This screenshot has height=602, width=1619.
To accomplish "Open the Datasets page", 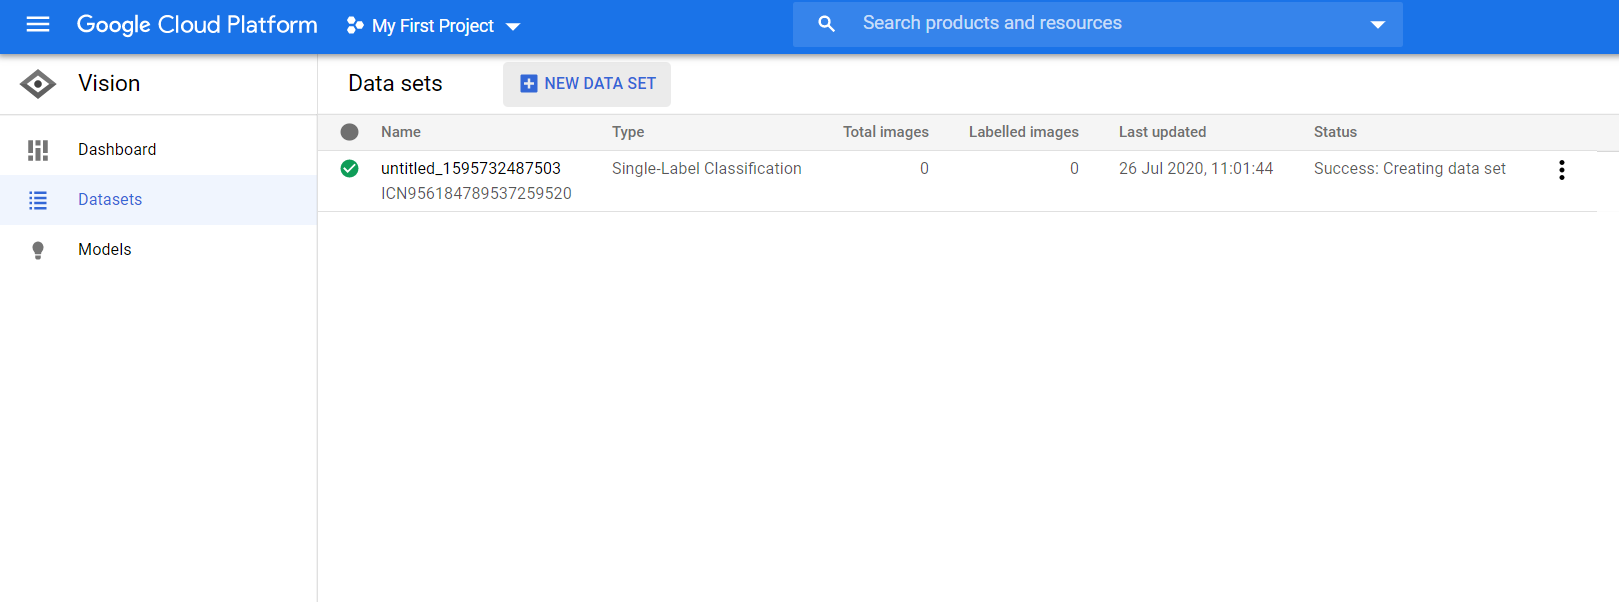I will coord(158,200).
